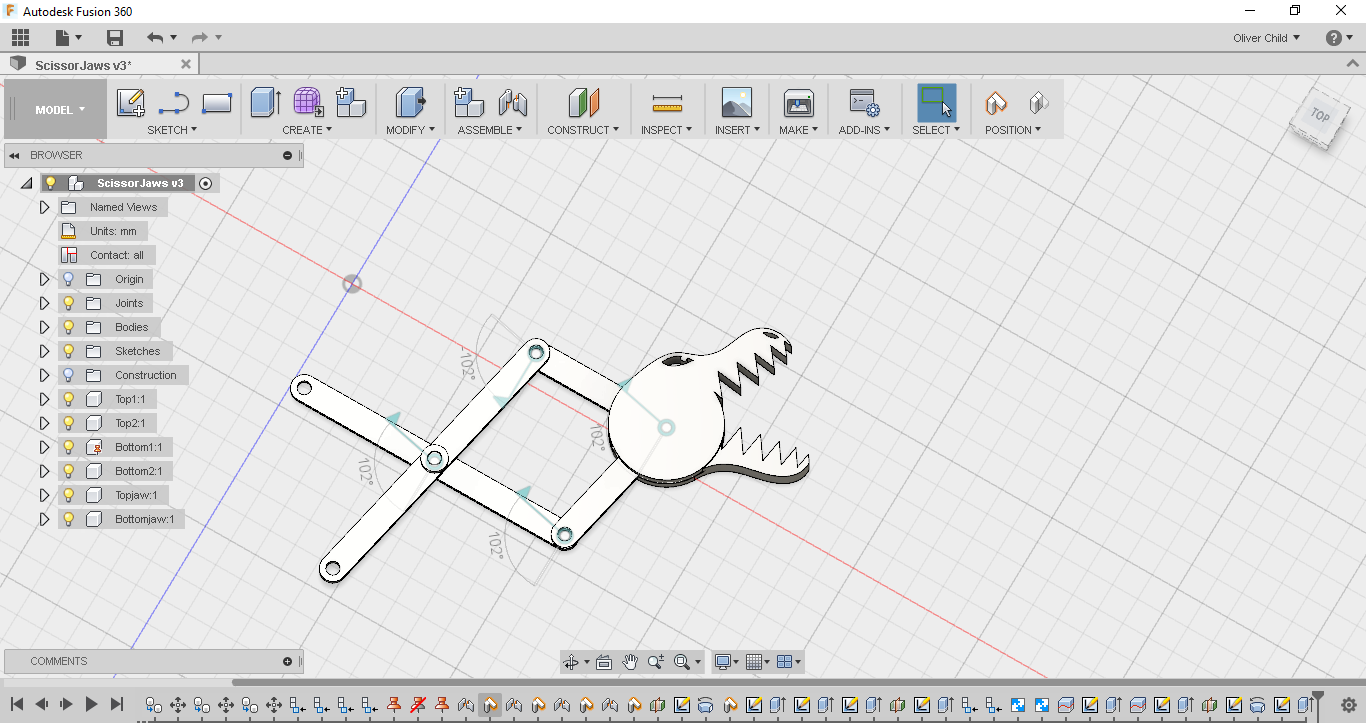Hide the Bottom1:1 component

[x=69, y=447]
